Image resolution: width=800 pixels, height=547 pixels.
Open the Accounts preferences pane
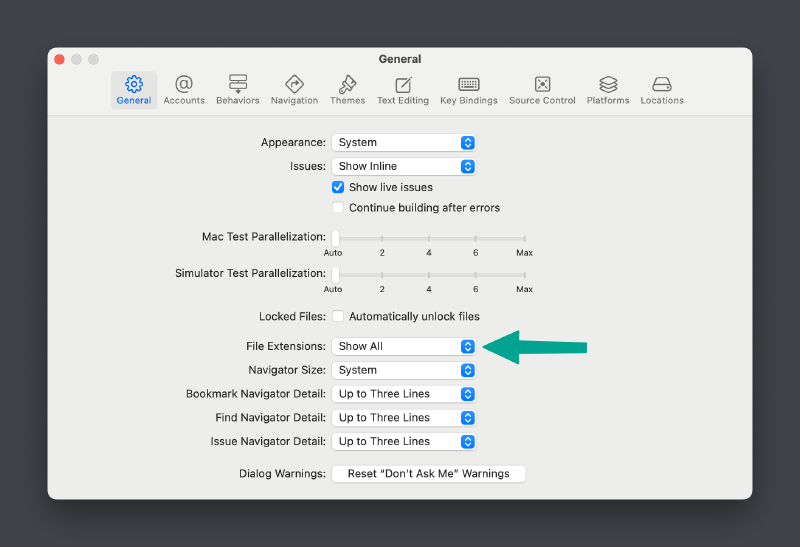[x=184, y=90]
